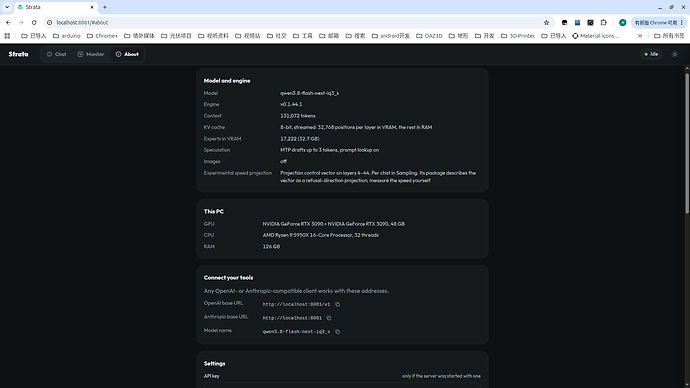The height and width of the screenshot is (388, 690).
Task: Click the red-black extension icon in toolbar
Action: (565, 22)
